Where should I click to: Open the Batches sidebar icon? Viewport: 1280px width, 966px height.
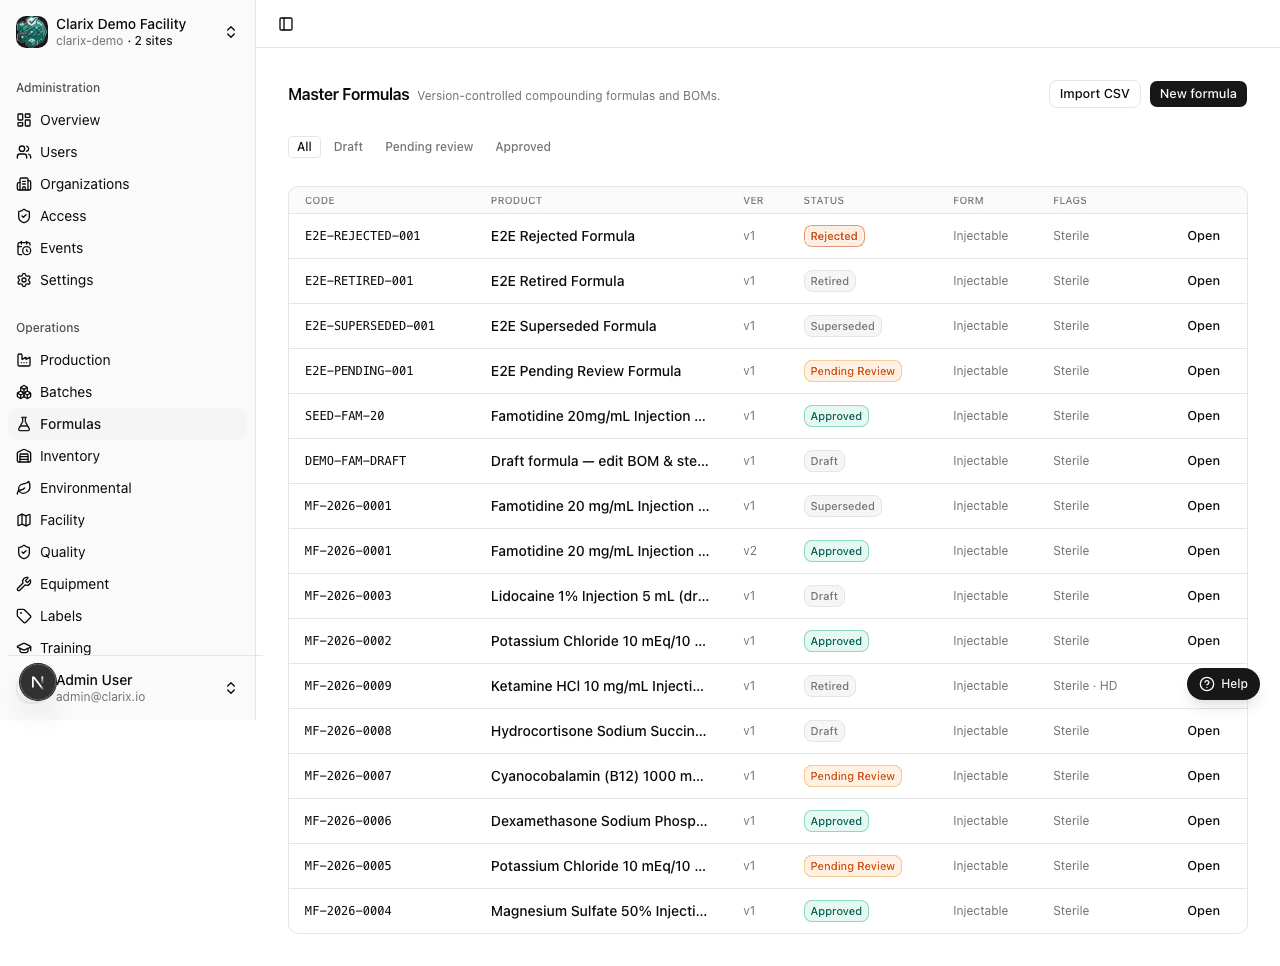pos(24,392)
